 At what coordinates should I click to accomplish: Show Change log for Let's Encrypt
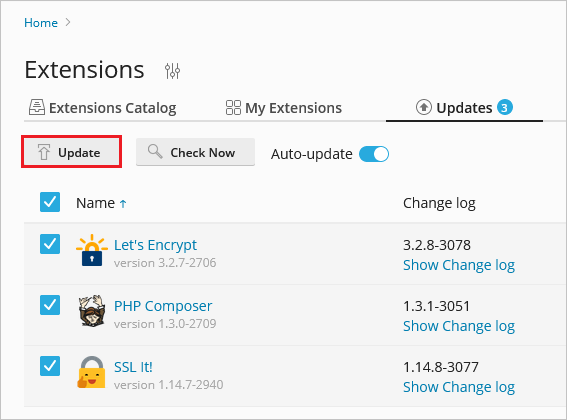point(459,265)
